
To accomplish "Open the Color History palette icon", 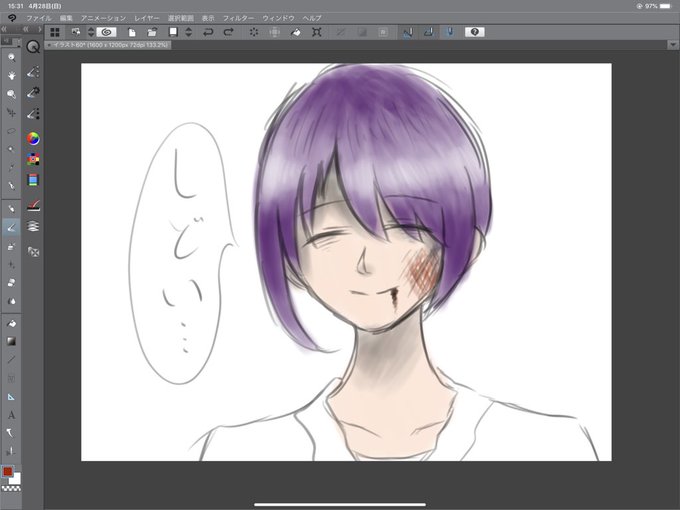I will (33, 180).
